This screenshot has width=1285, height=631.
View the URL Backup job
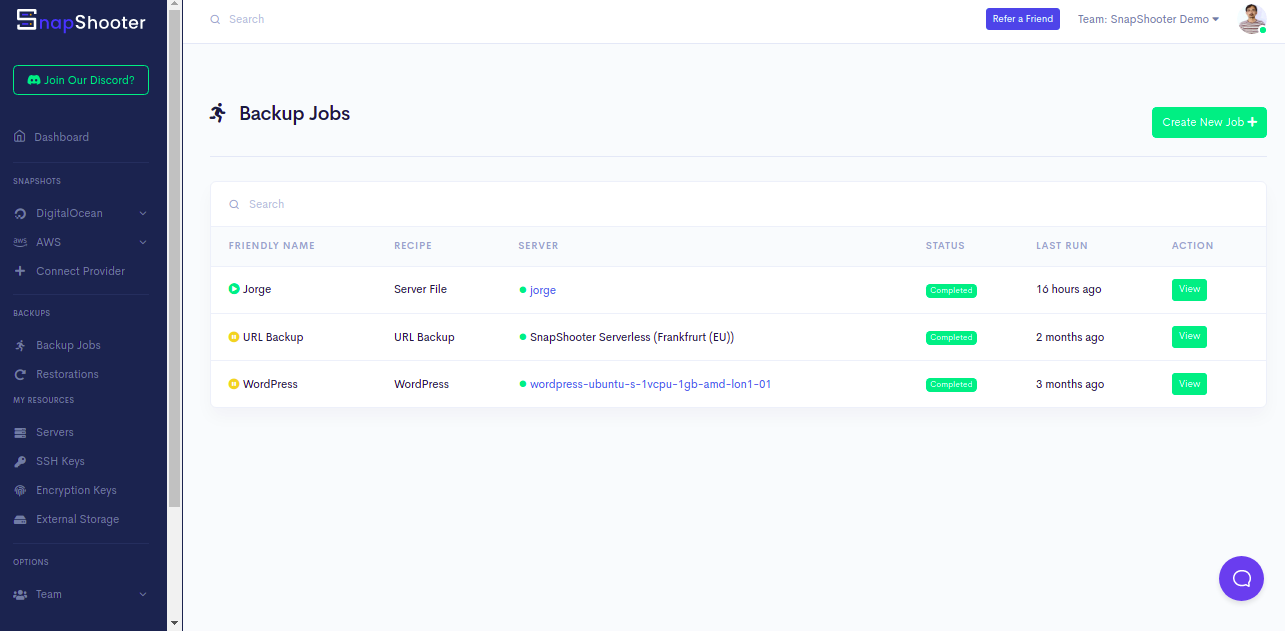pos(1189,336)
